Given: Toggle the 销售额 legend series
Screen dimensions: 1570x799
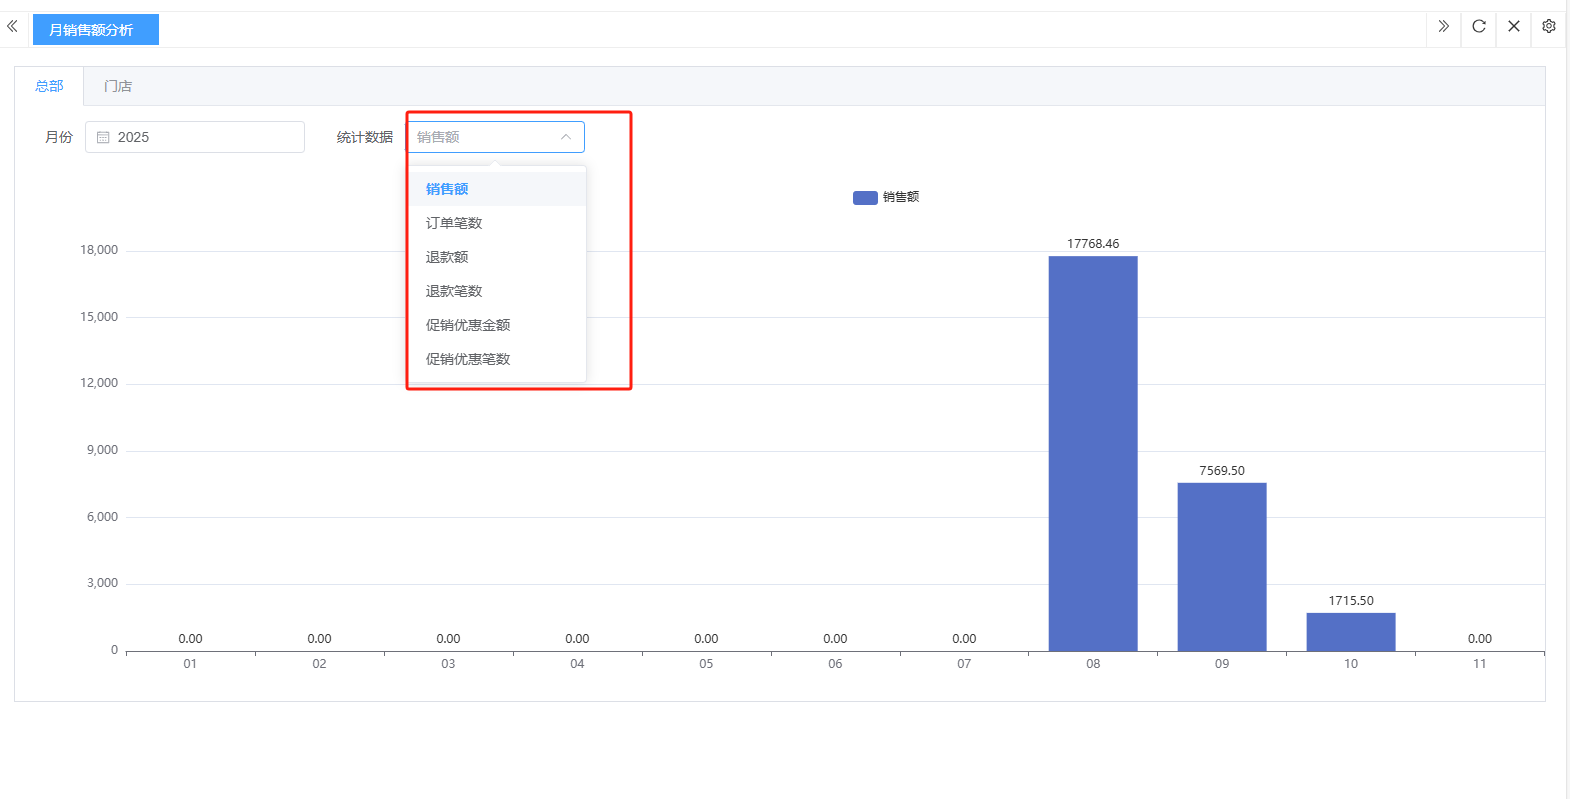Looking at the screenshot, I should pos(885,198).
